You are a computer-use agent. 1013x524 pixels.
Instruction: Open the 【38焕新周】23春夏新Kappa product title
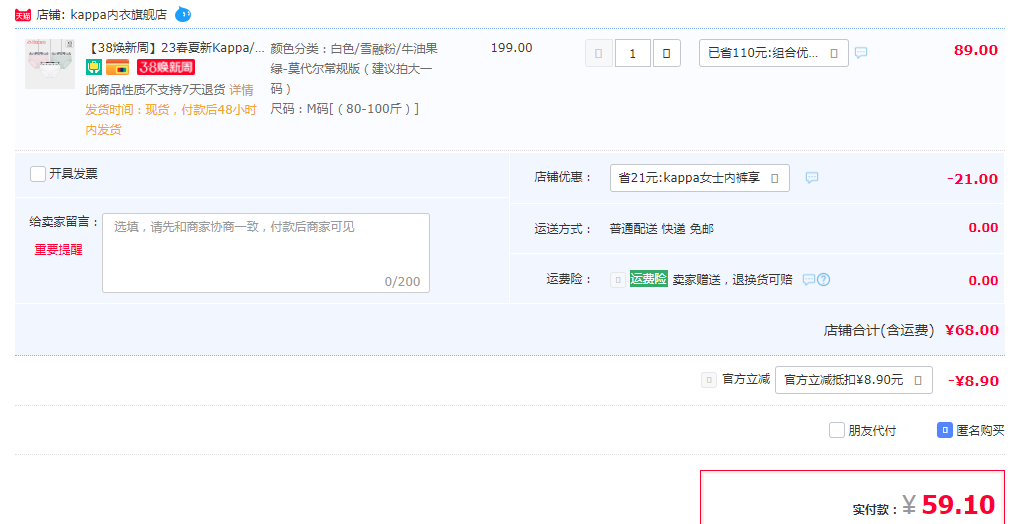pos(175,48)
